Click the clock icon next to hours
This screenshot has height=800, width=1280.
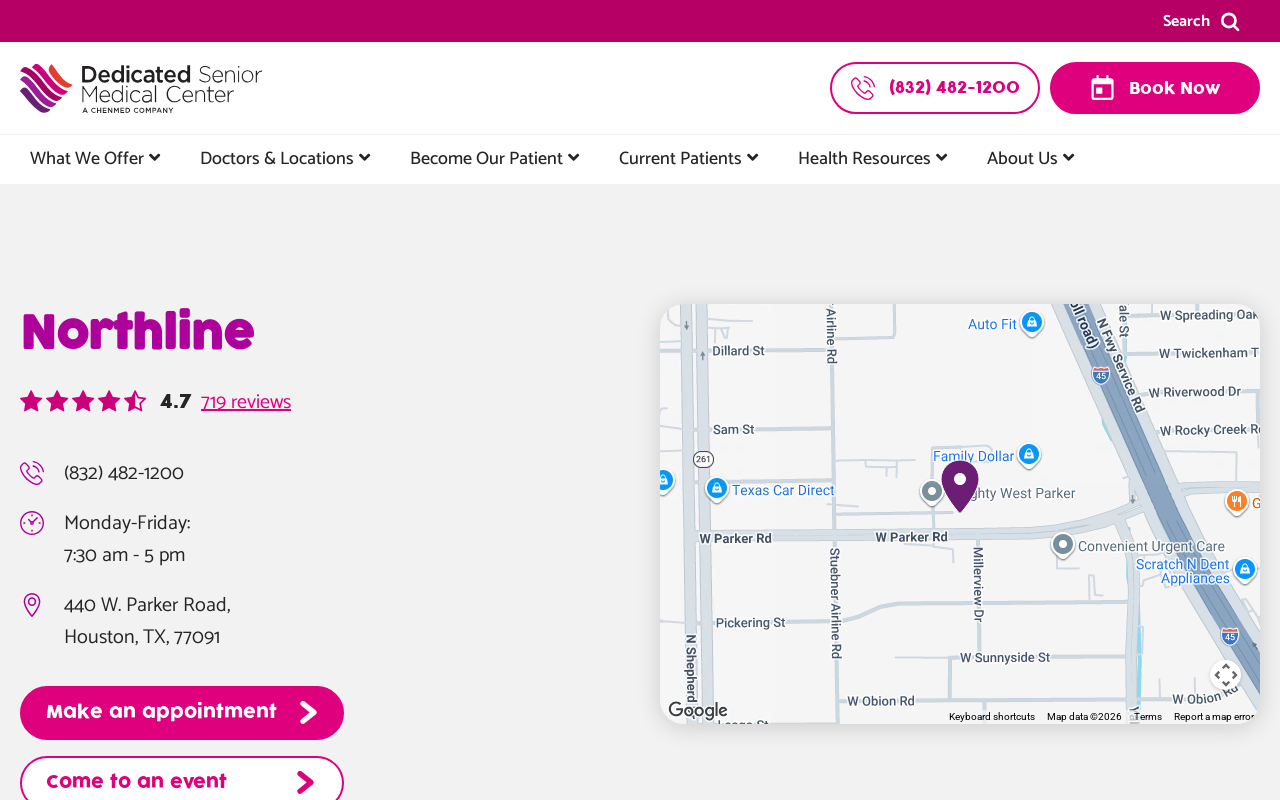coord(32,523)
